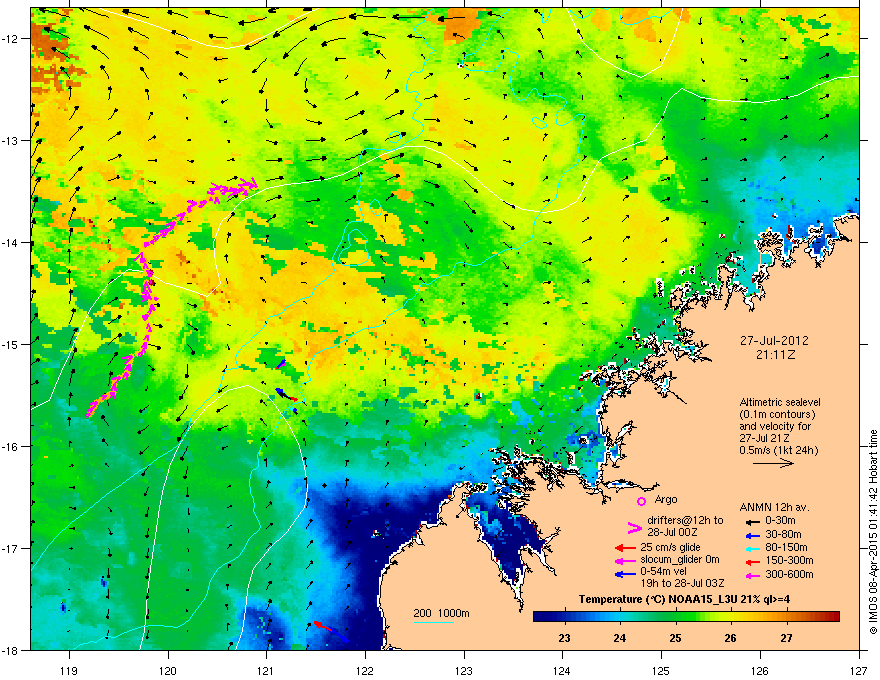Viewport: 880px width, 680px height.
Task: Click the "Argo" legend label
Action: coord(666,499)
